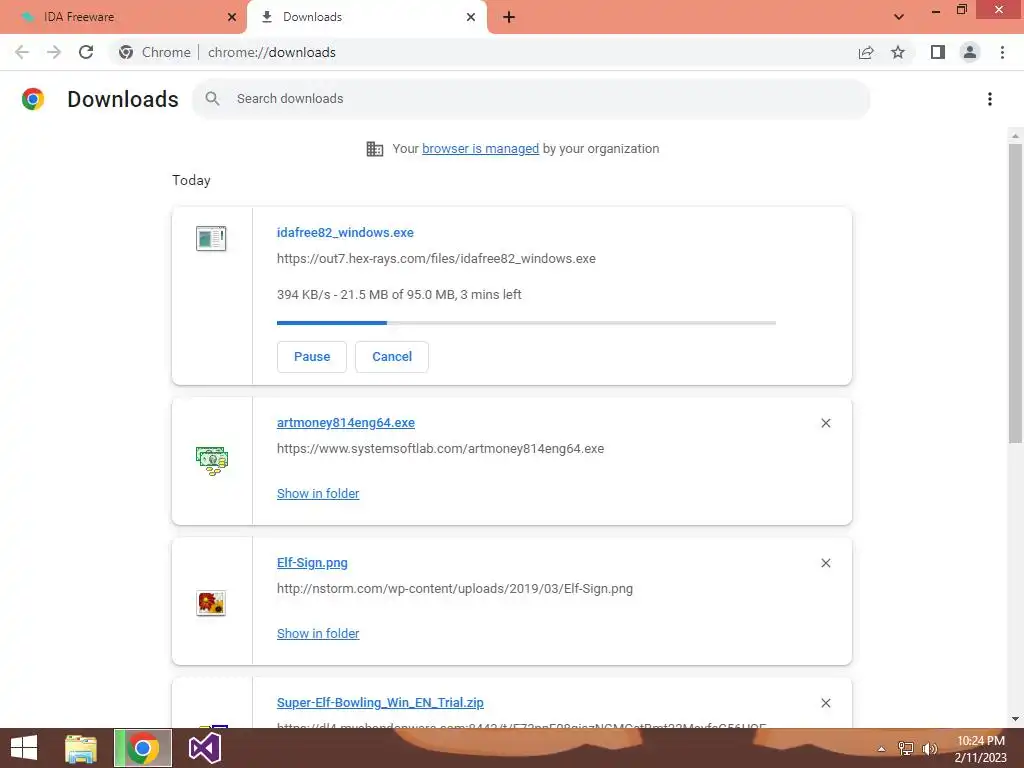
Task: Click the hex-rays.com source URL text
Action: pyautogui.click(x=436, y=259)
